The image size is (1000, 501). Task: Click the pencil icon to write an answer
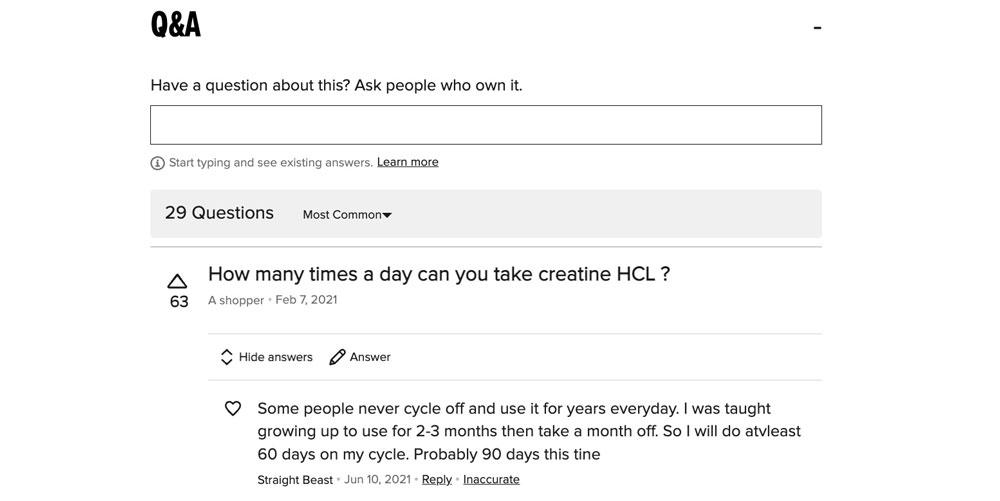pos(337,357)
